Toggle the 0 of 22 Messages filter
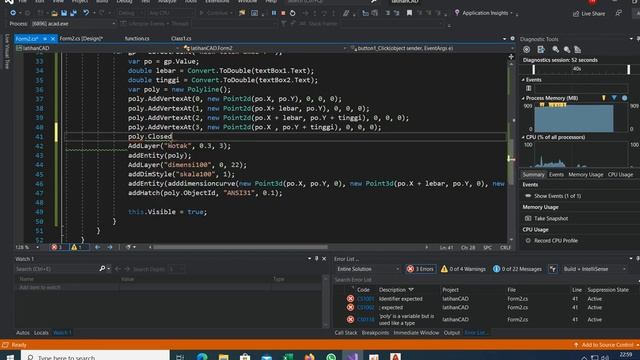 (x=517, y=269)
